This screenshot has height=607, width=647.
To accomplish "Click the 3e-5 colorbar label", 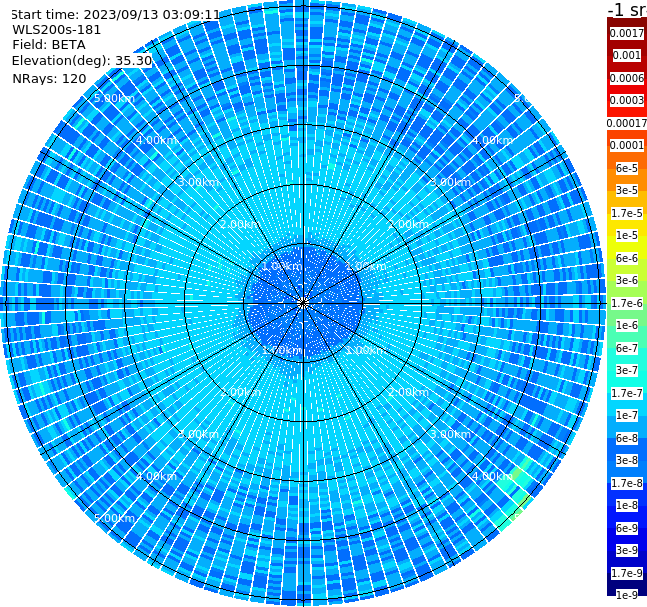I will pyautogui.click(x=627, y=190).
